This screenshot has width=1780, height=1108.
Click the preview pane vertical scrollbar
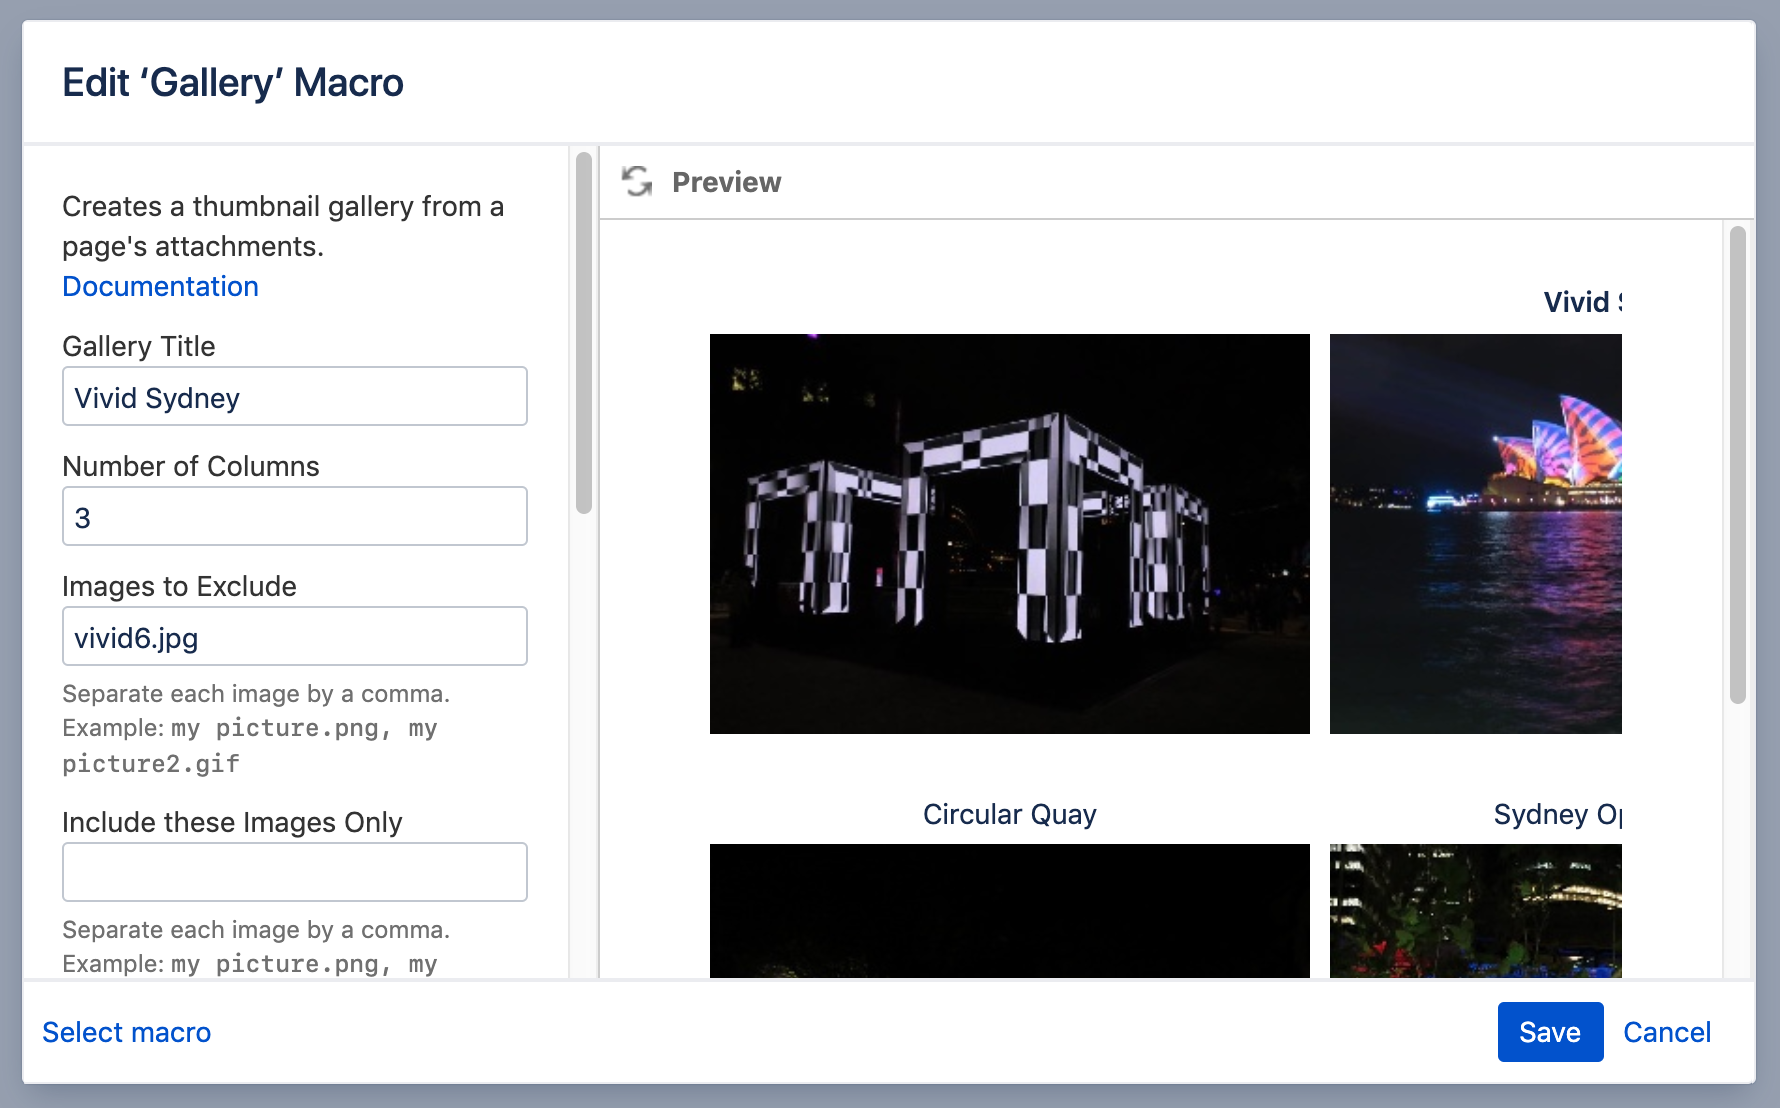pyautogui.click(x=1737, y=465)
